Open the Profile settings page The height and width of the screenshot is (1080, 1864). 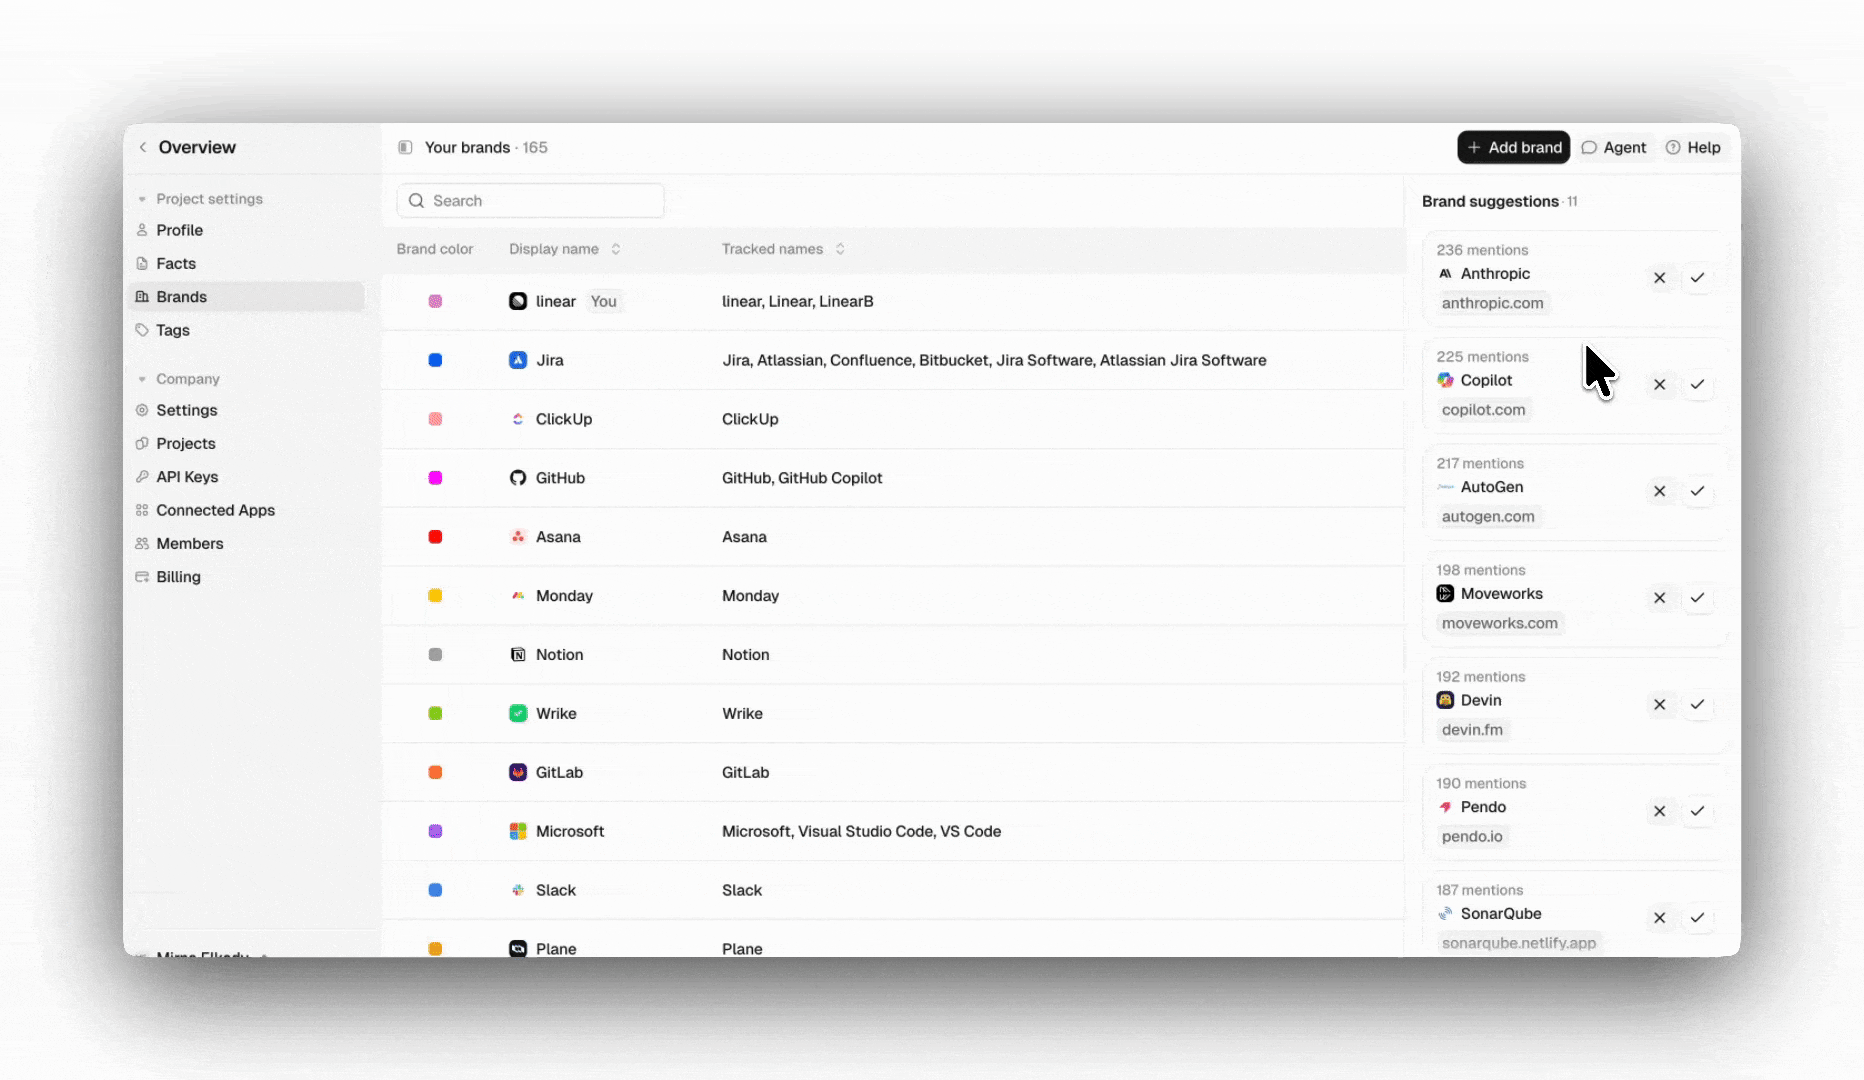246,230
